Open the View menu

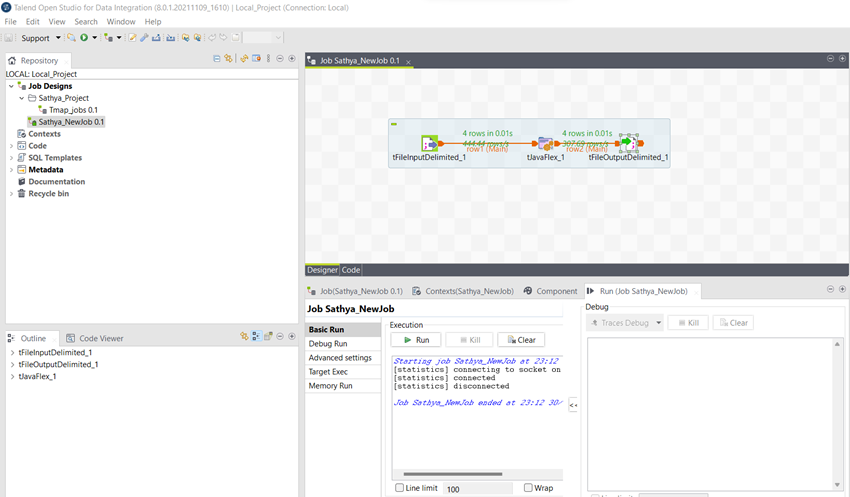coord(57,22)
